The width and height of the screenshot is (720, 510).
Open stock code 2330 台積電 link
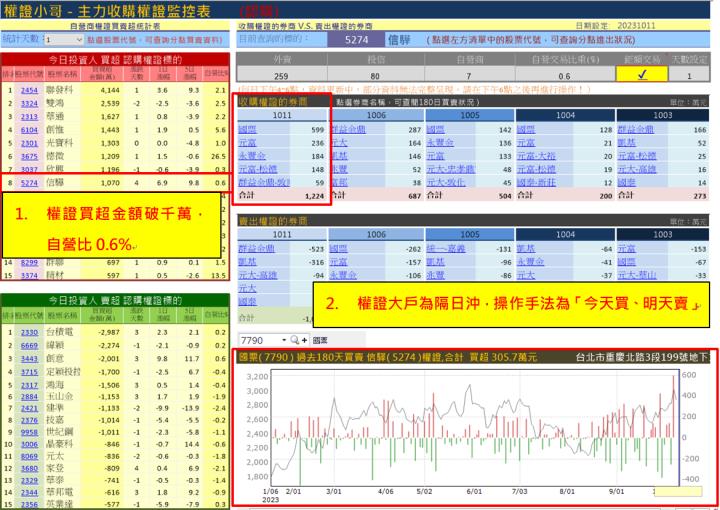click(x=29, y=332)
